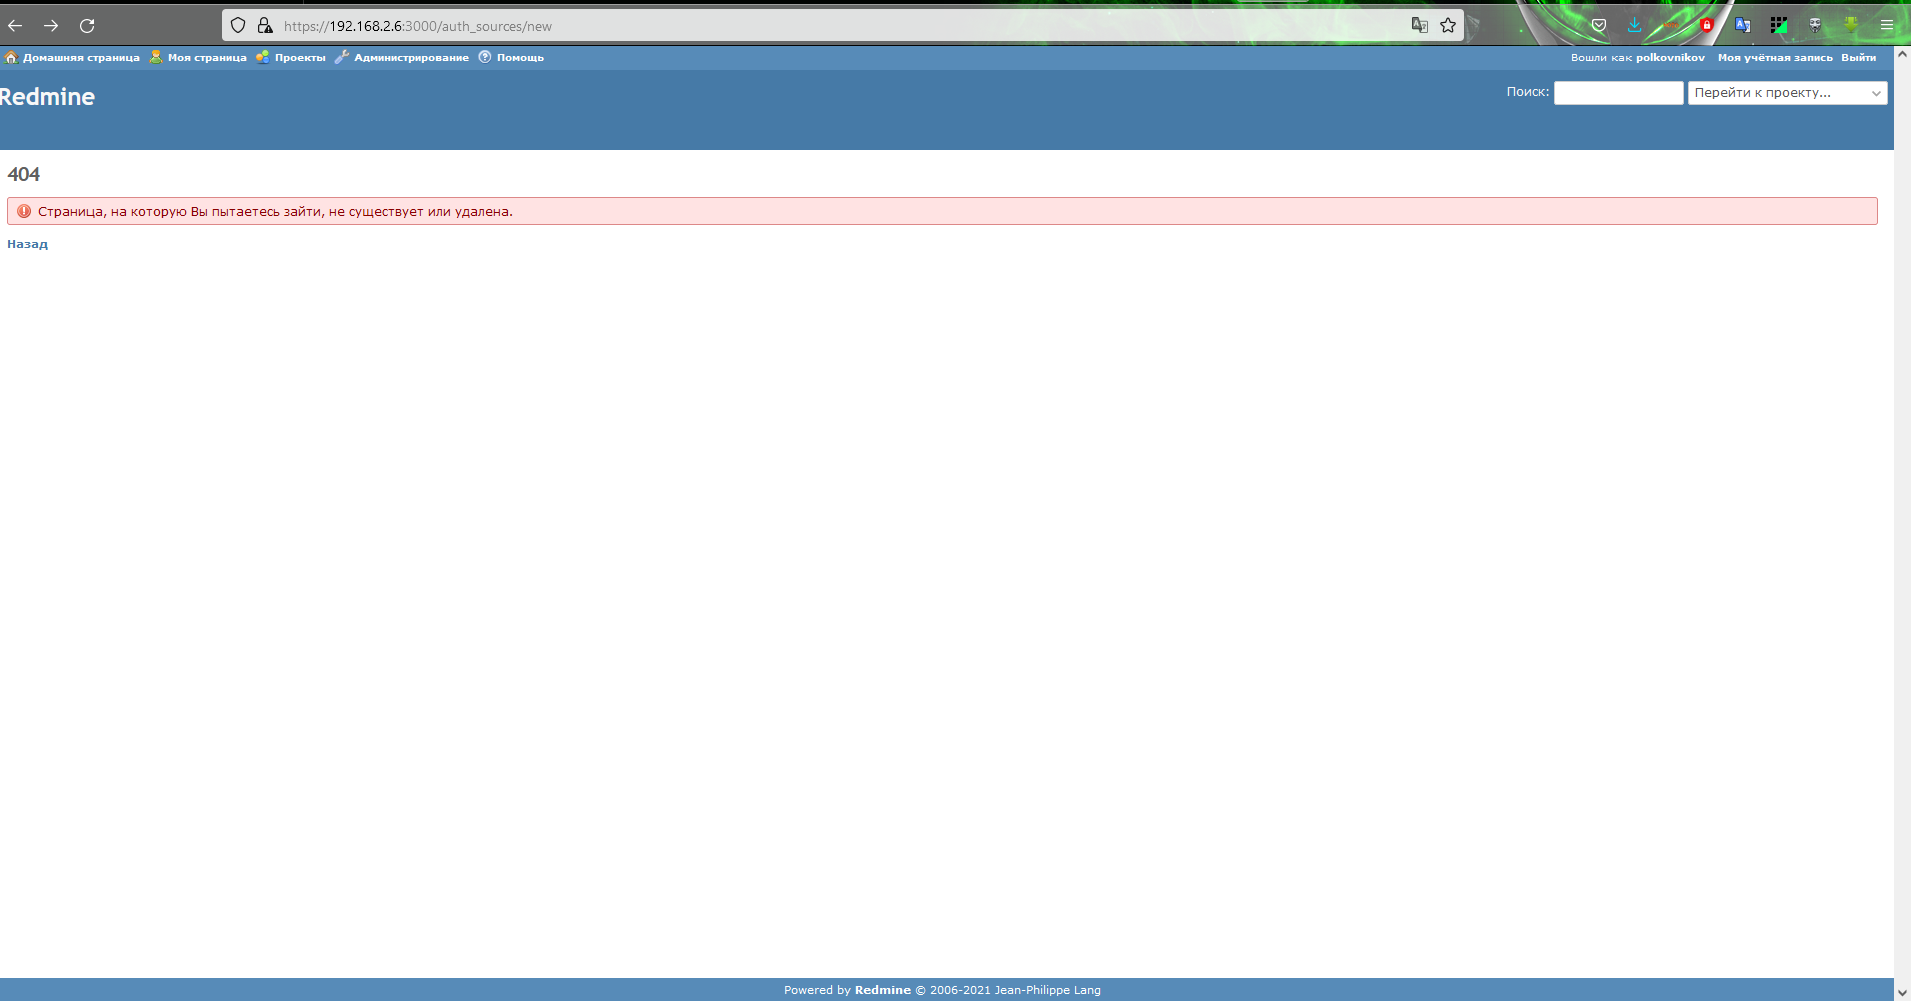1911x1001 pixels.
Task: Open the browser downloads panel
Action: (1634, 25)
